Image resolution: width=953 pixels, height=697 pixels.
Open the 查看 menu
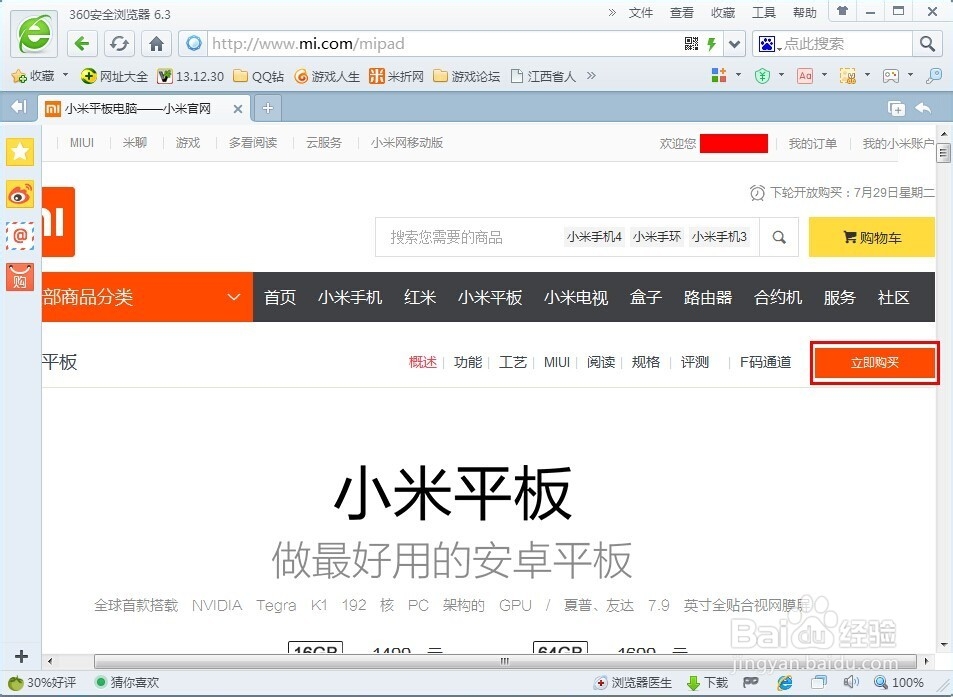(681, 13)
